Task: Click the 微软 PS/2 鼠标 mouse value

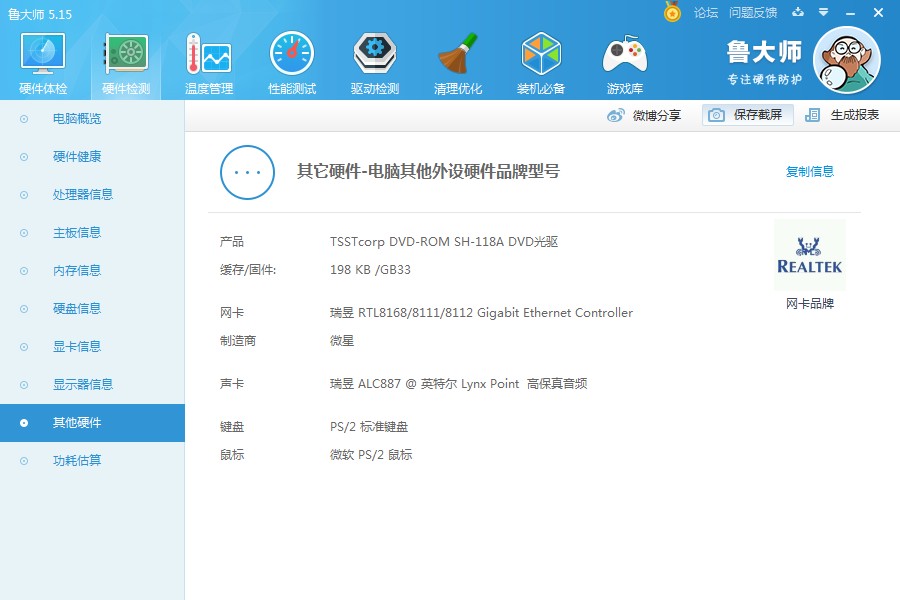Action: (371, 455)
